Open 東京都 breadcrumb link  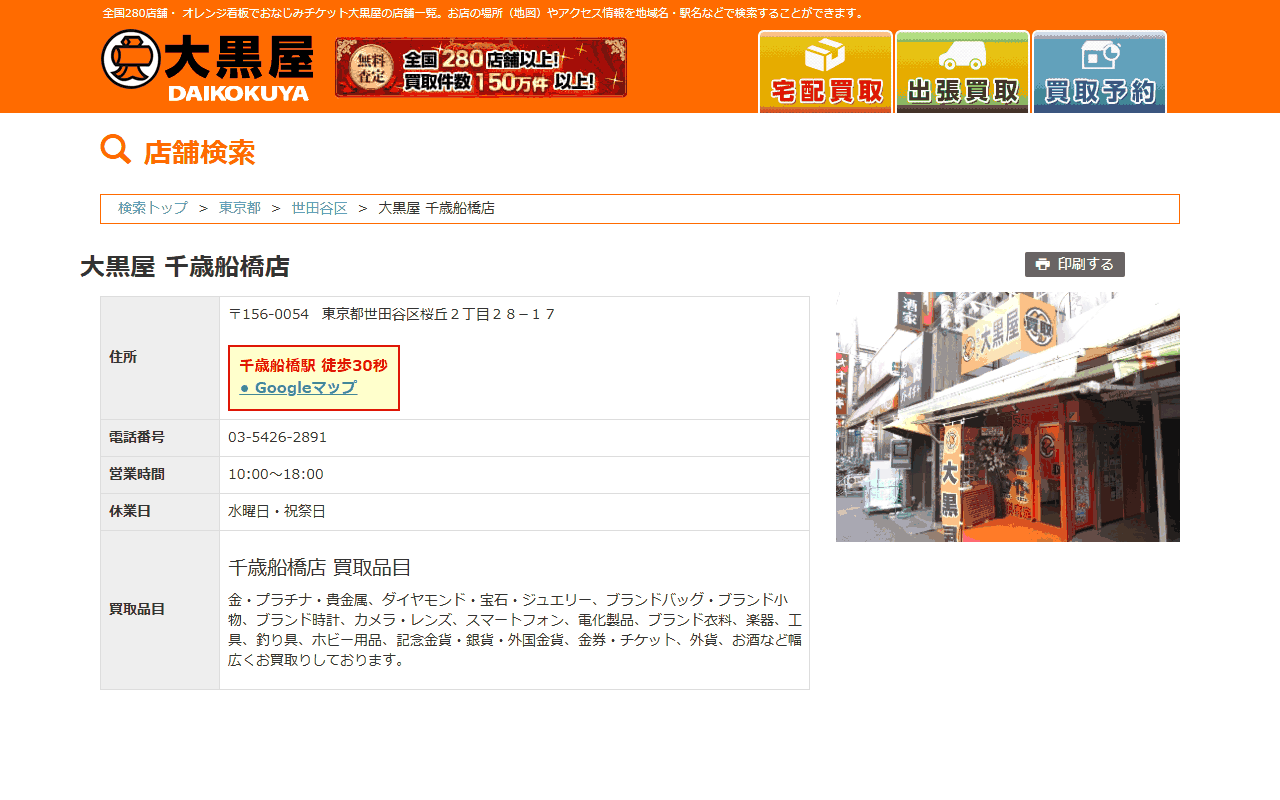pyautogui.click(x=240, y=208)
